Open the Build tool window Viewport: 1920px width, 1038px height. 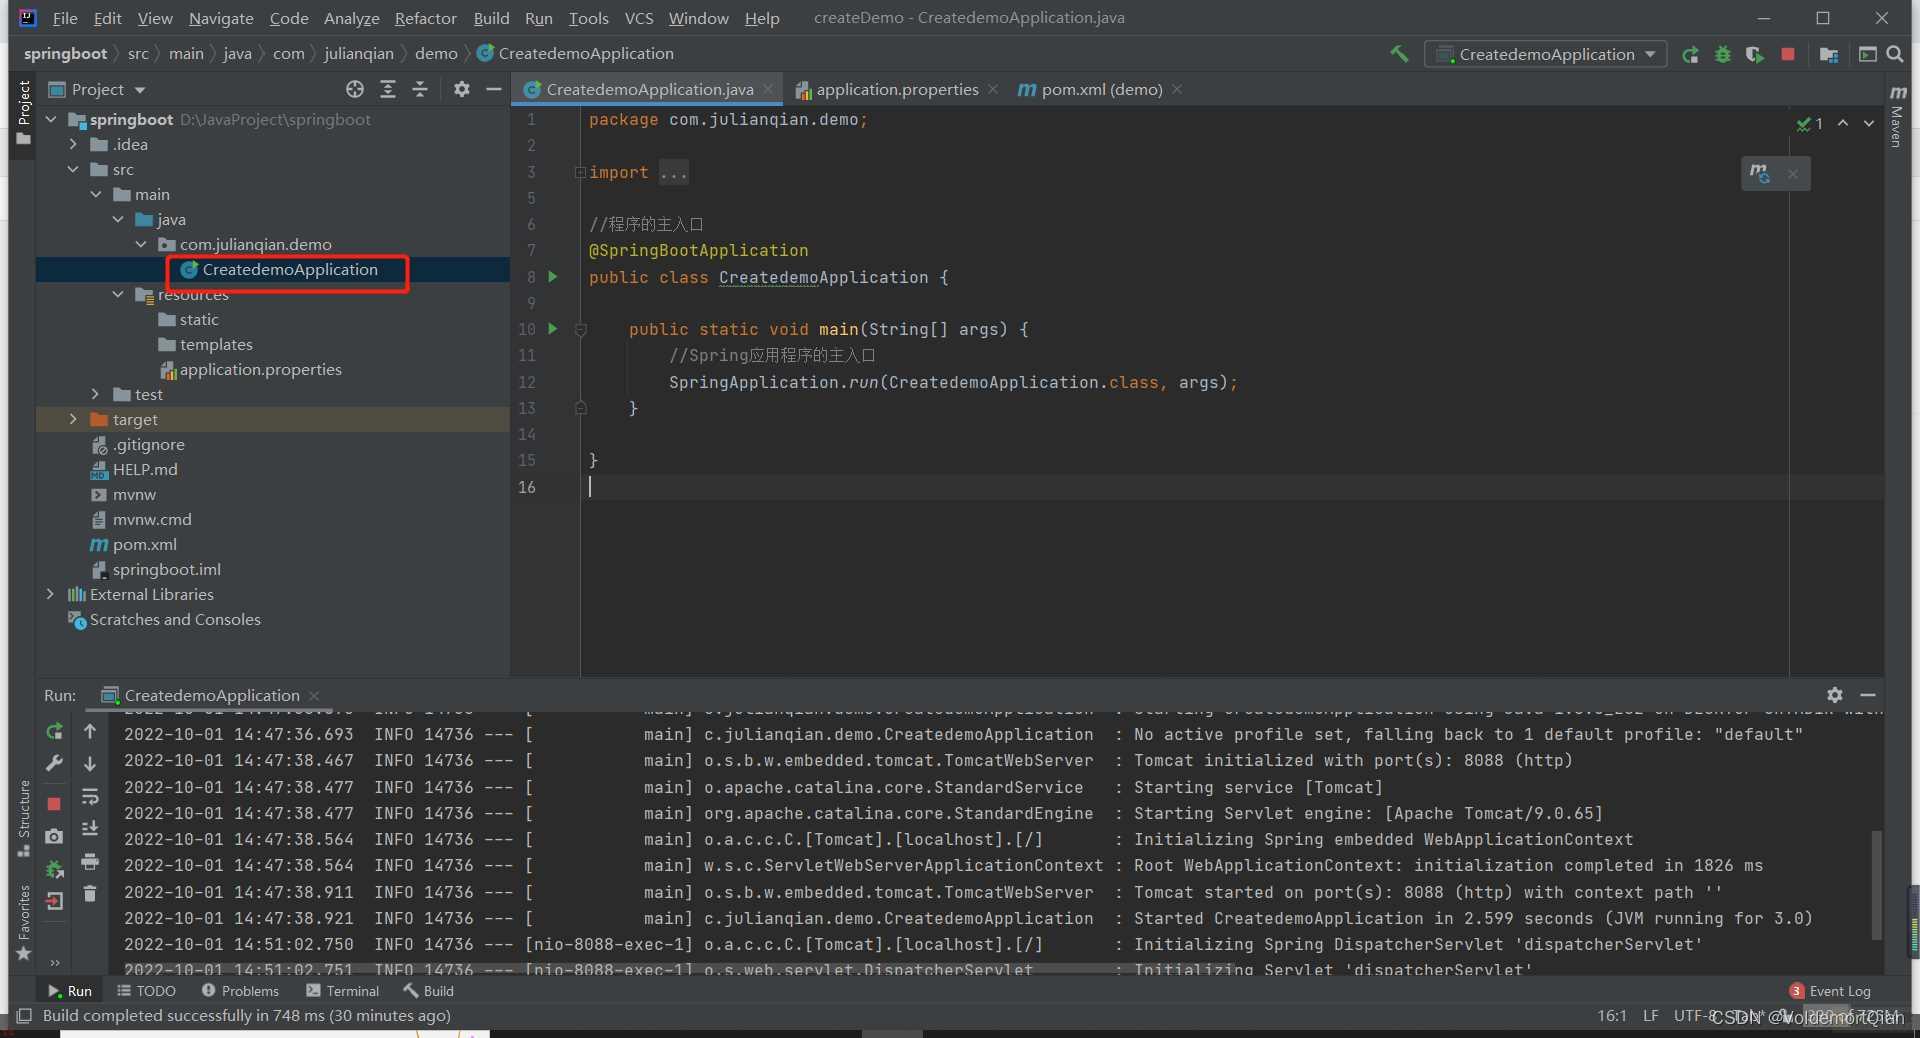click(428, 991)
